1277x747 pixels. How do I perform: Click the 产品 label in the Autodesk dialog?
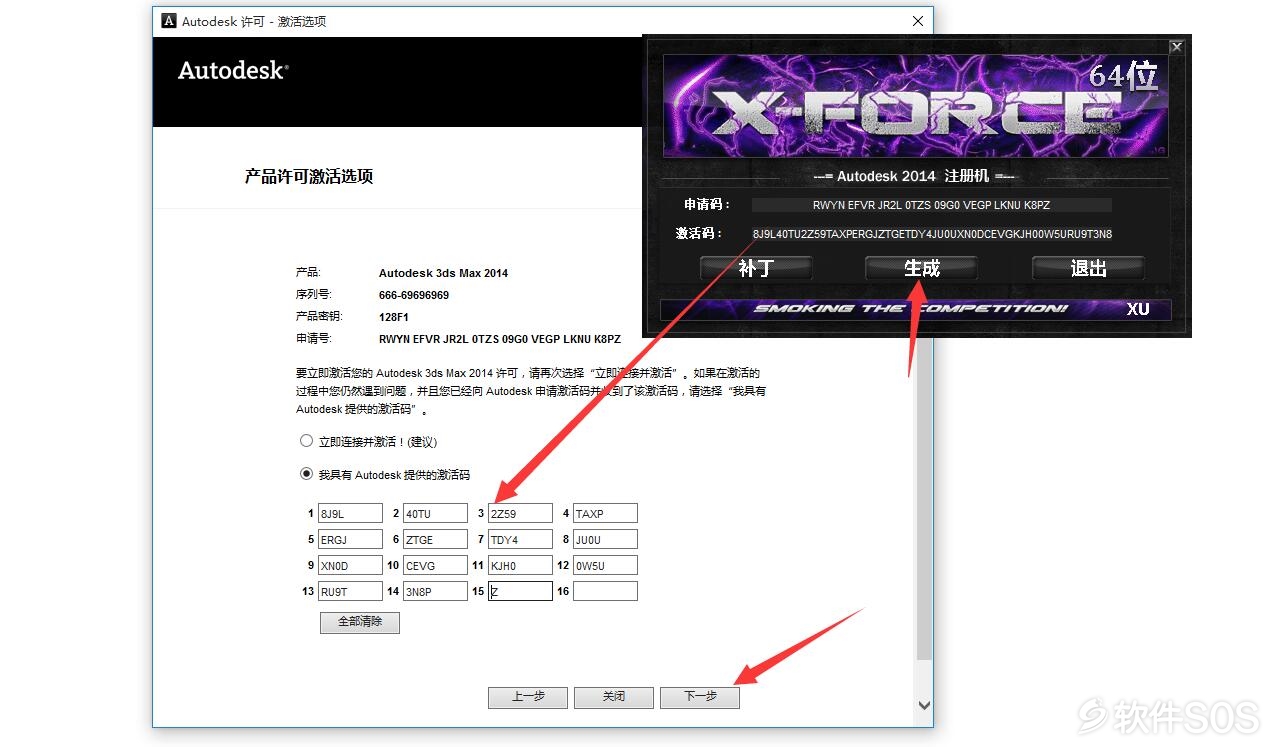(309, 273)
